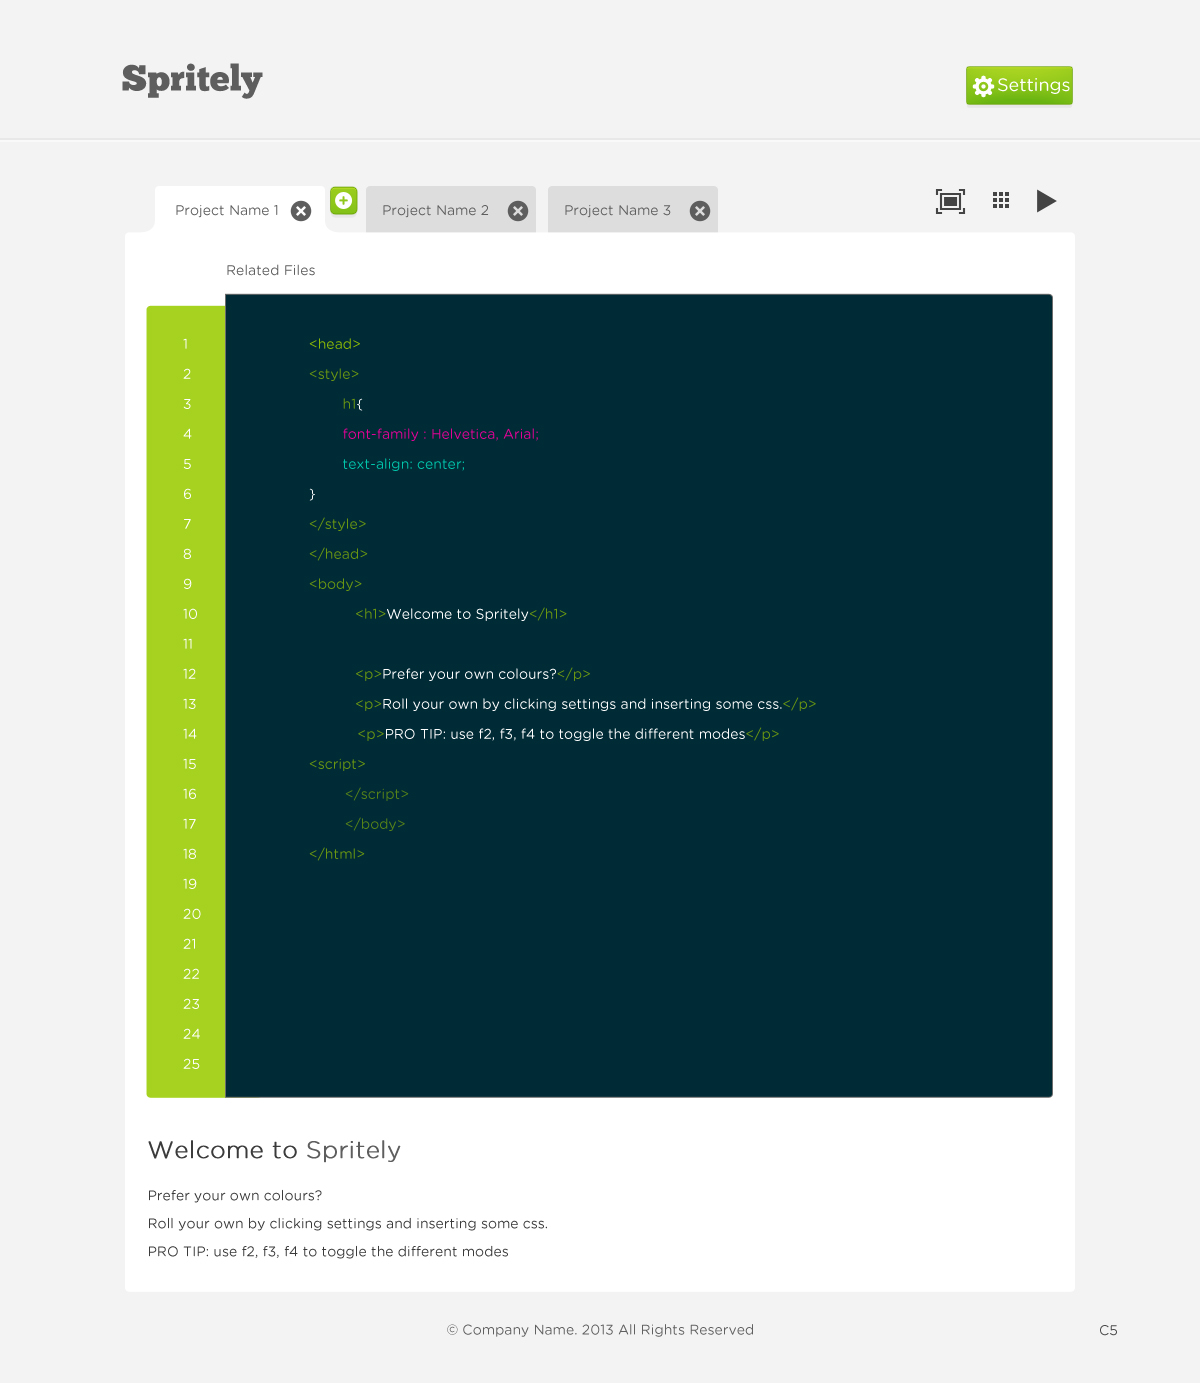The image size is (1200, 1383).
Task: Switch to the Project Name 3 tab
Action: click(617, 210)
